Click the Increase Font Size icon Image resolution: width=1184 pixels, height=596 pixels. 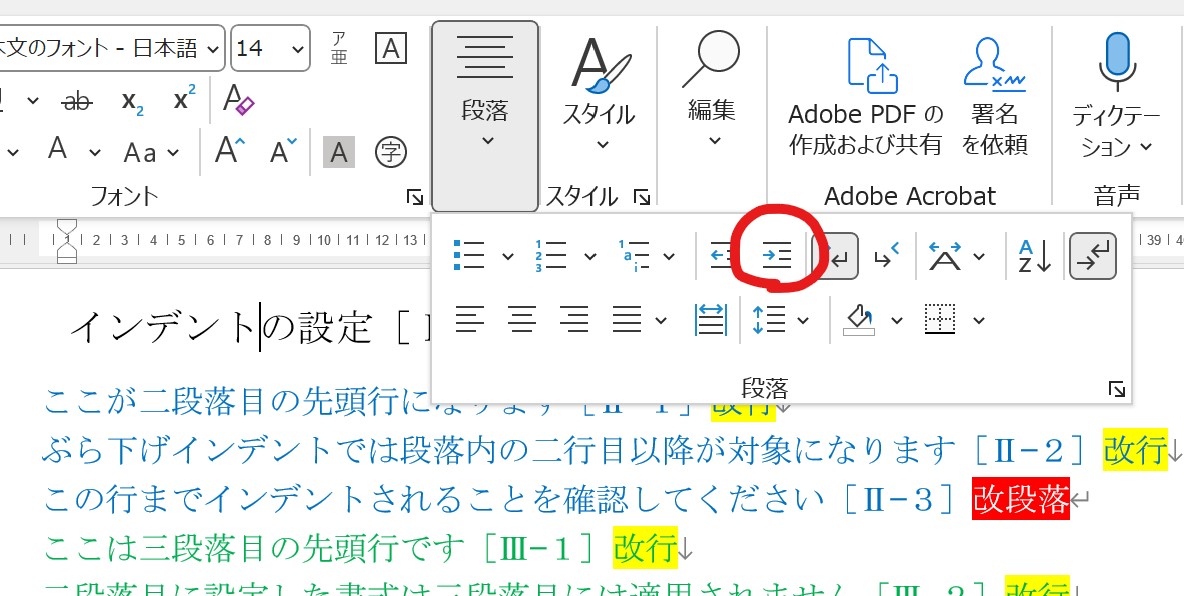230,152
